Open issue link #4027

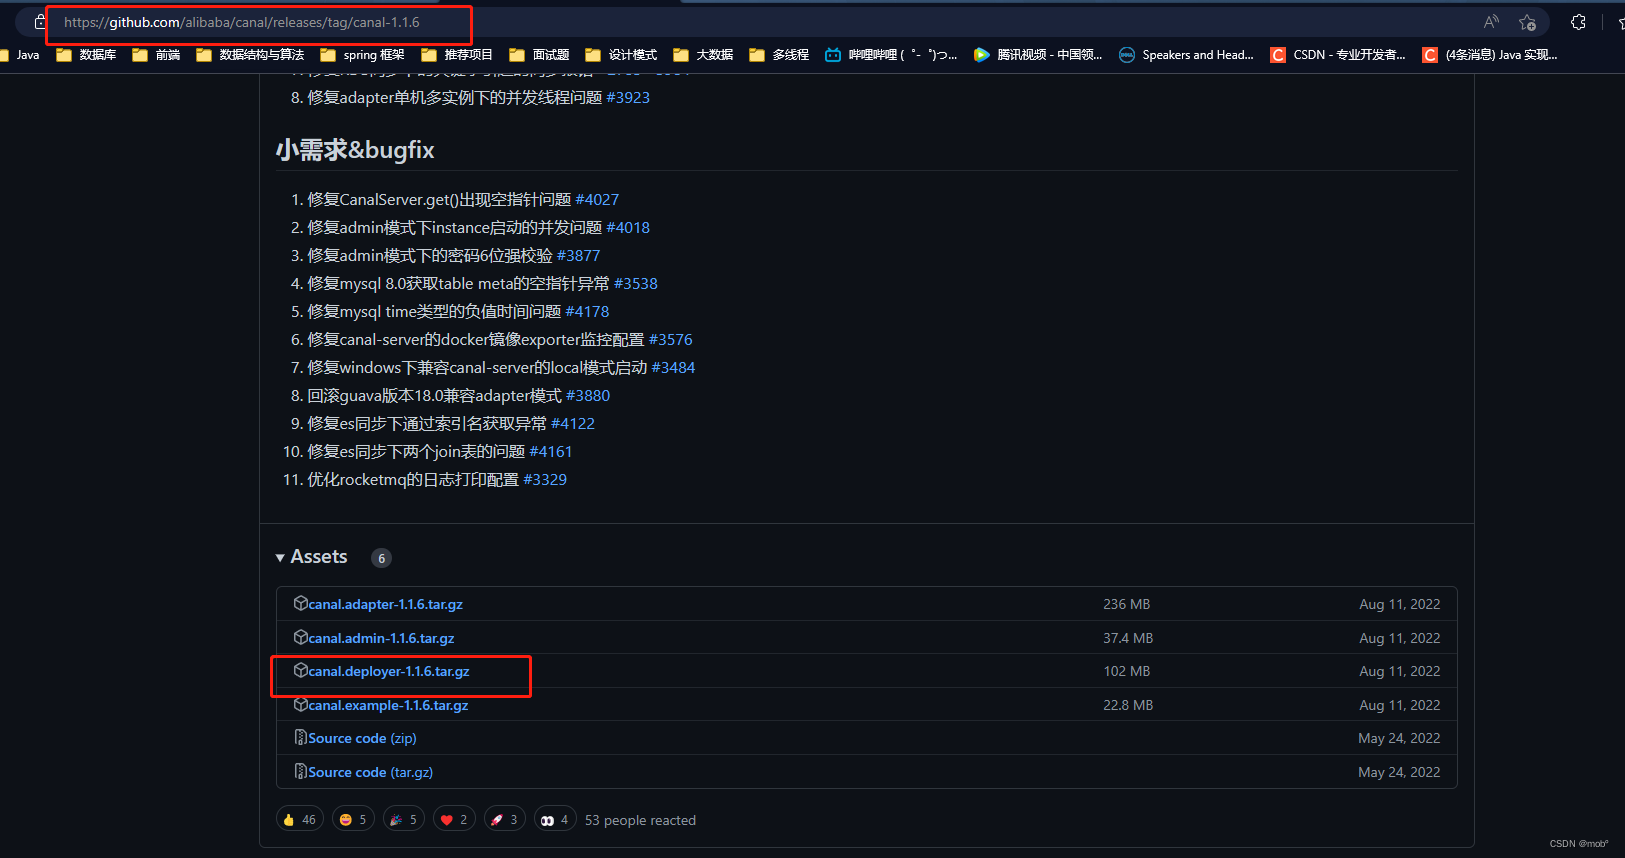tap(597, 199)
